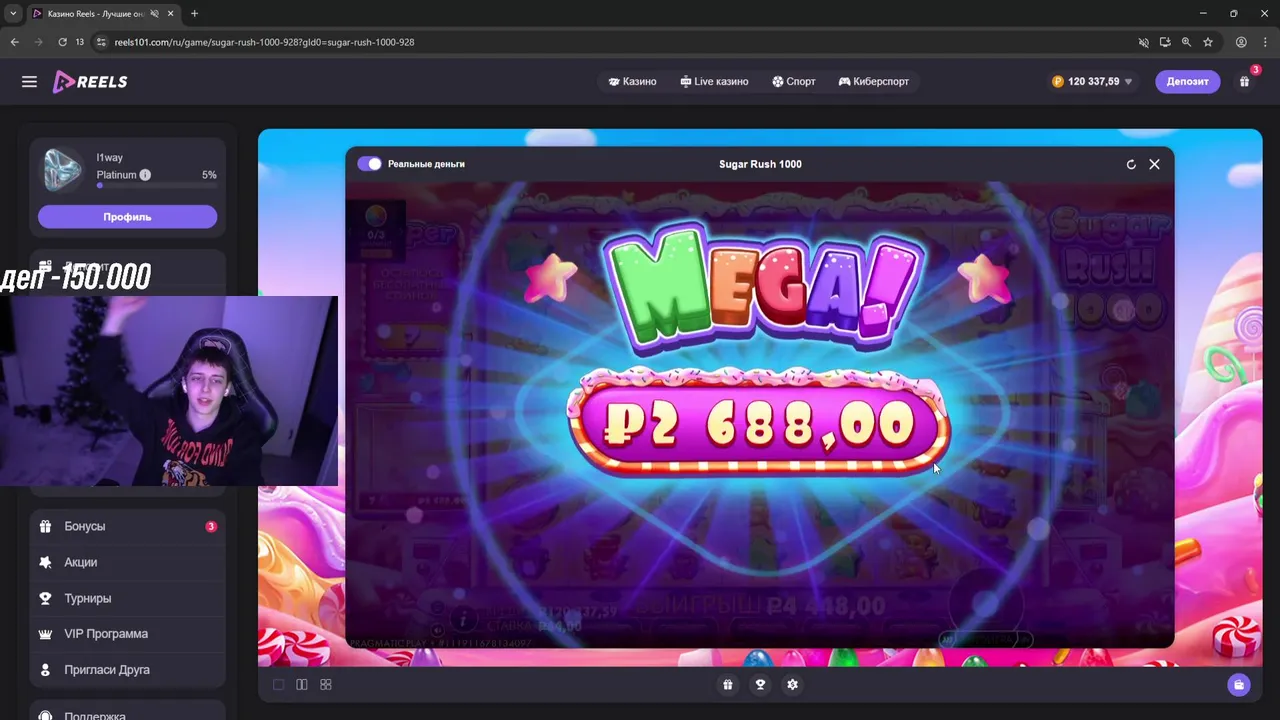Click the l1way avatar diamond
The width and height of the screenshot is (1280, 720).
62,170
